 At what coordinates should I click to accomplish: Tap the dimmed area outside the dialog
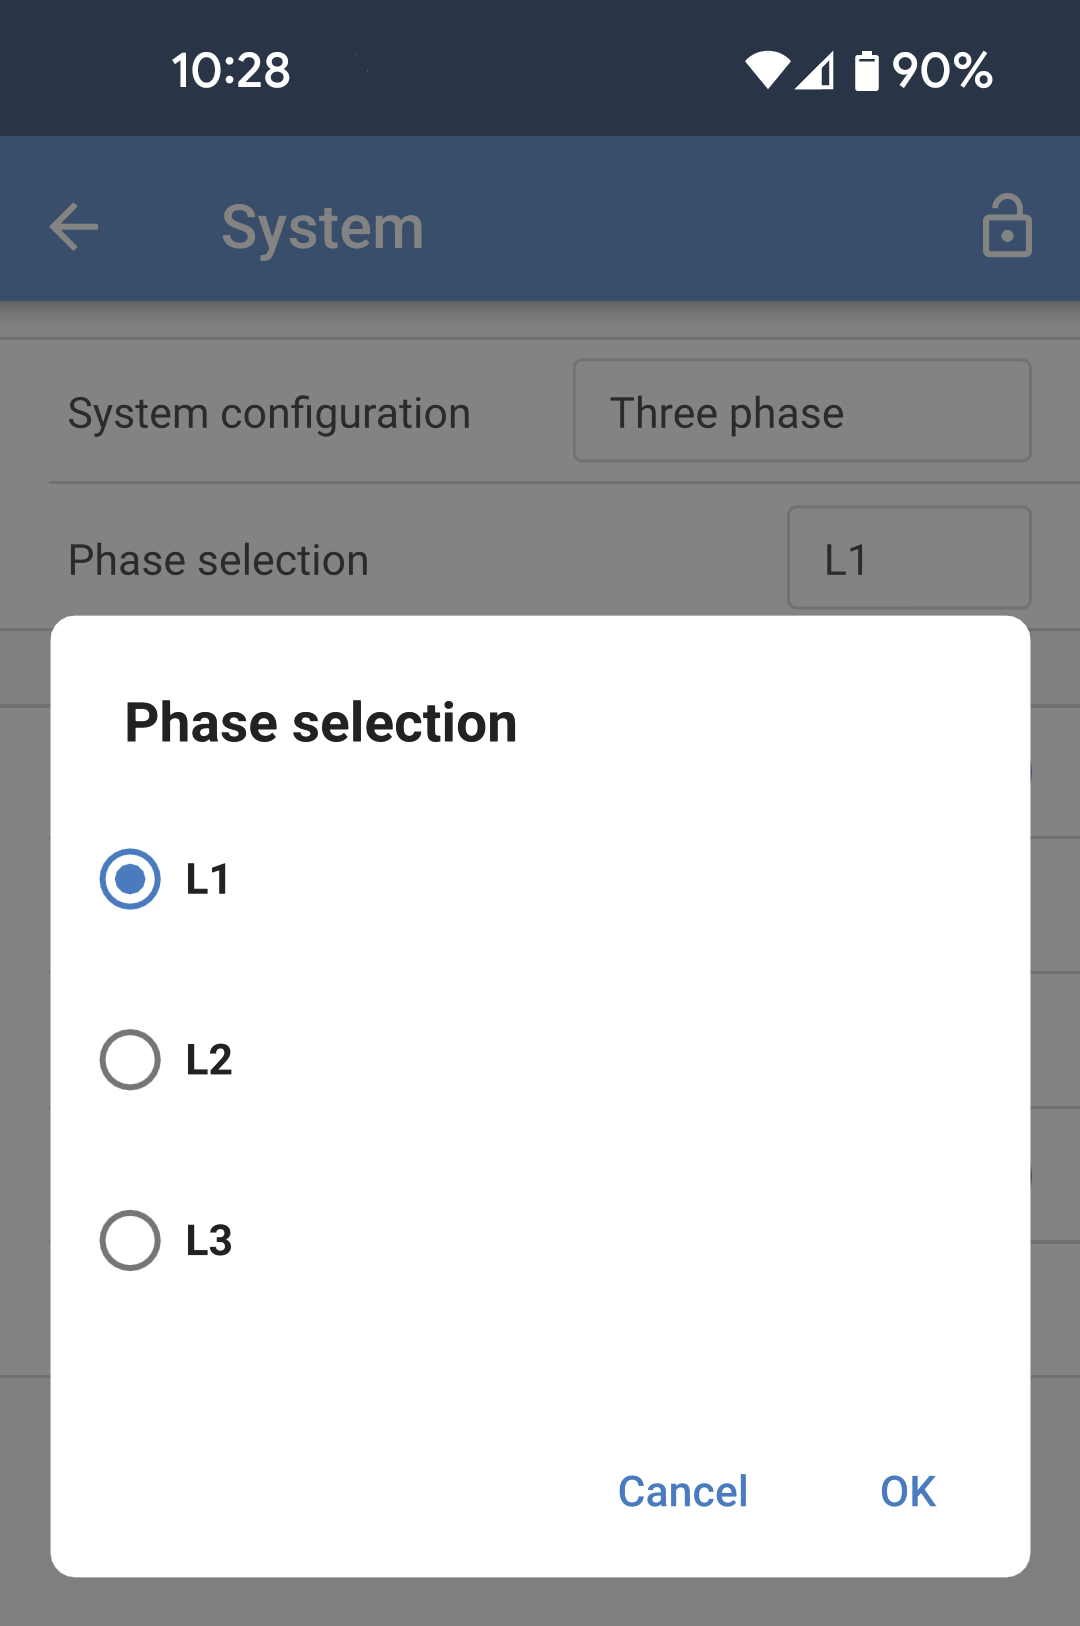(x=540, y=1600)
